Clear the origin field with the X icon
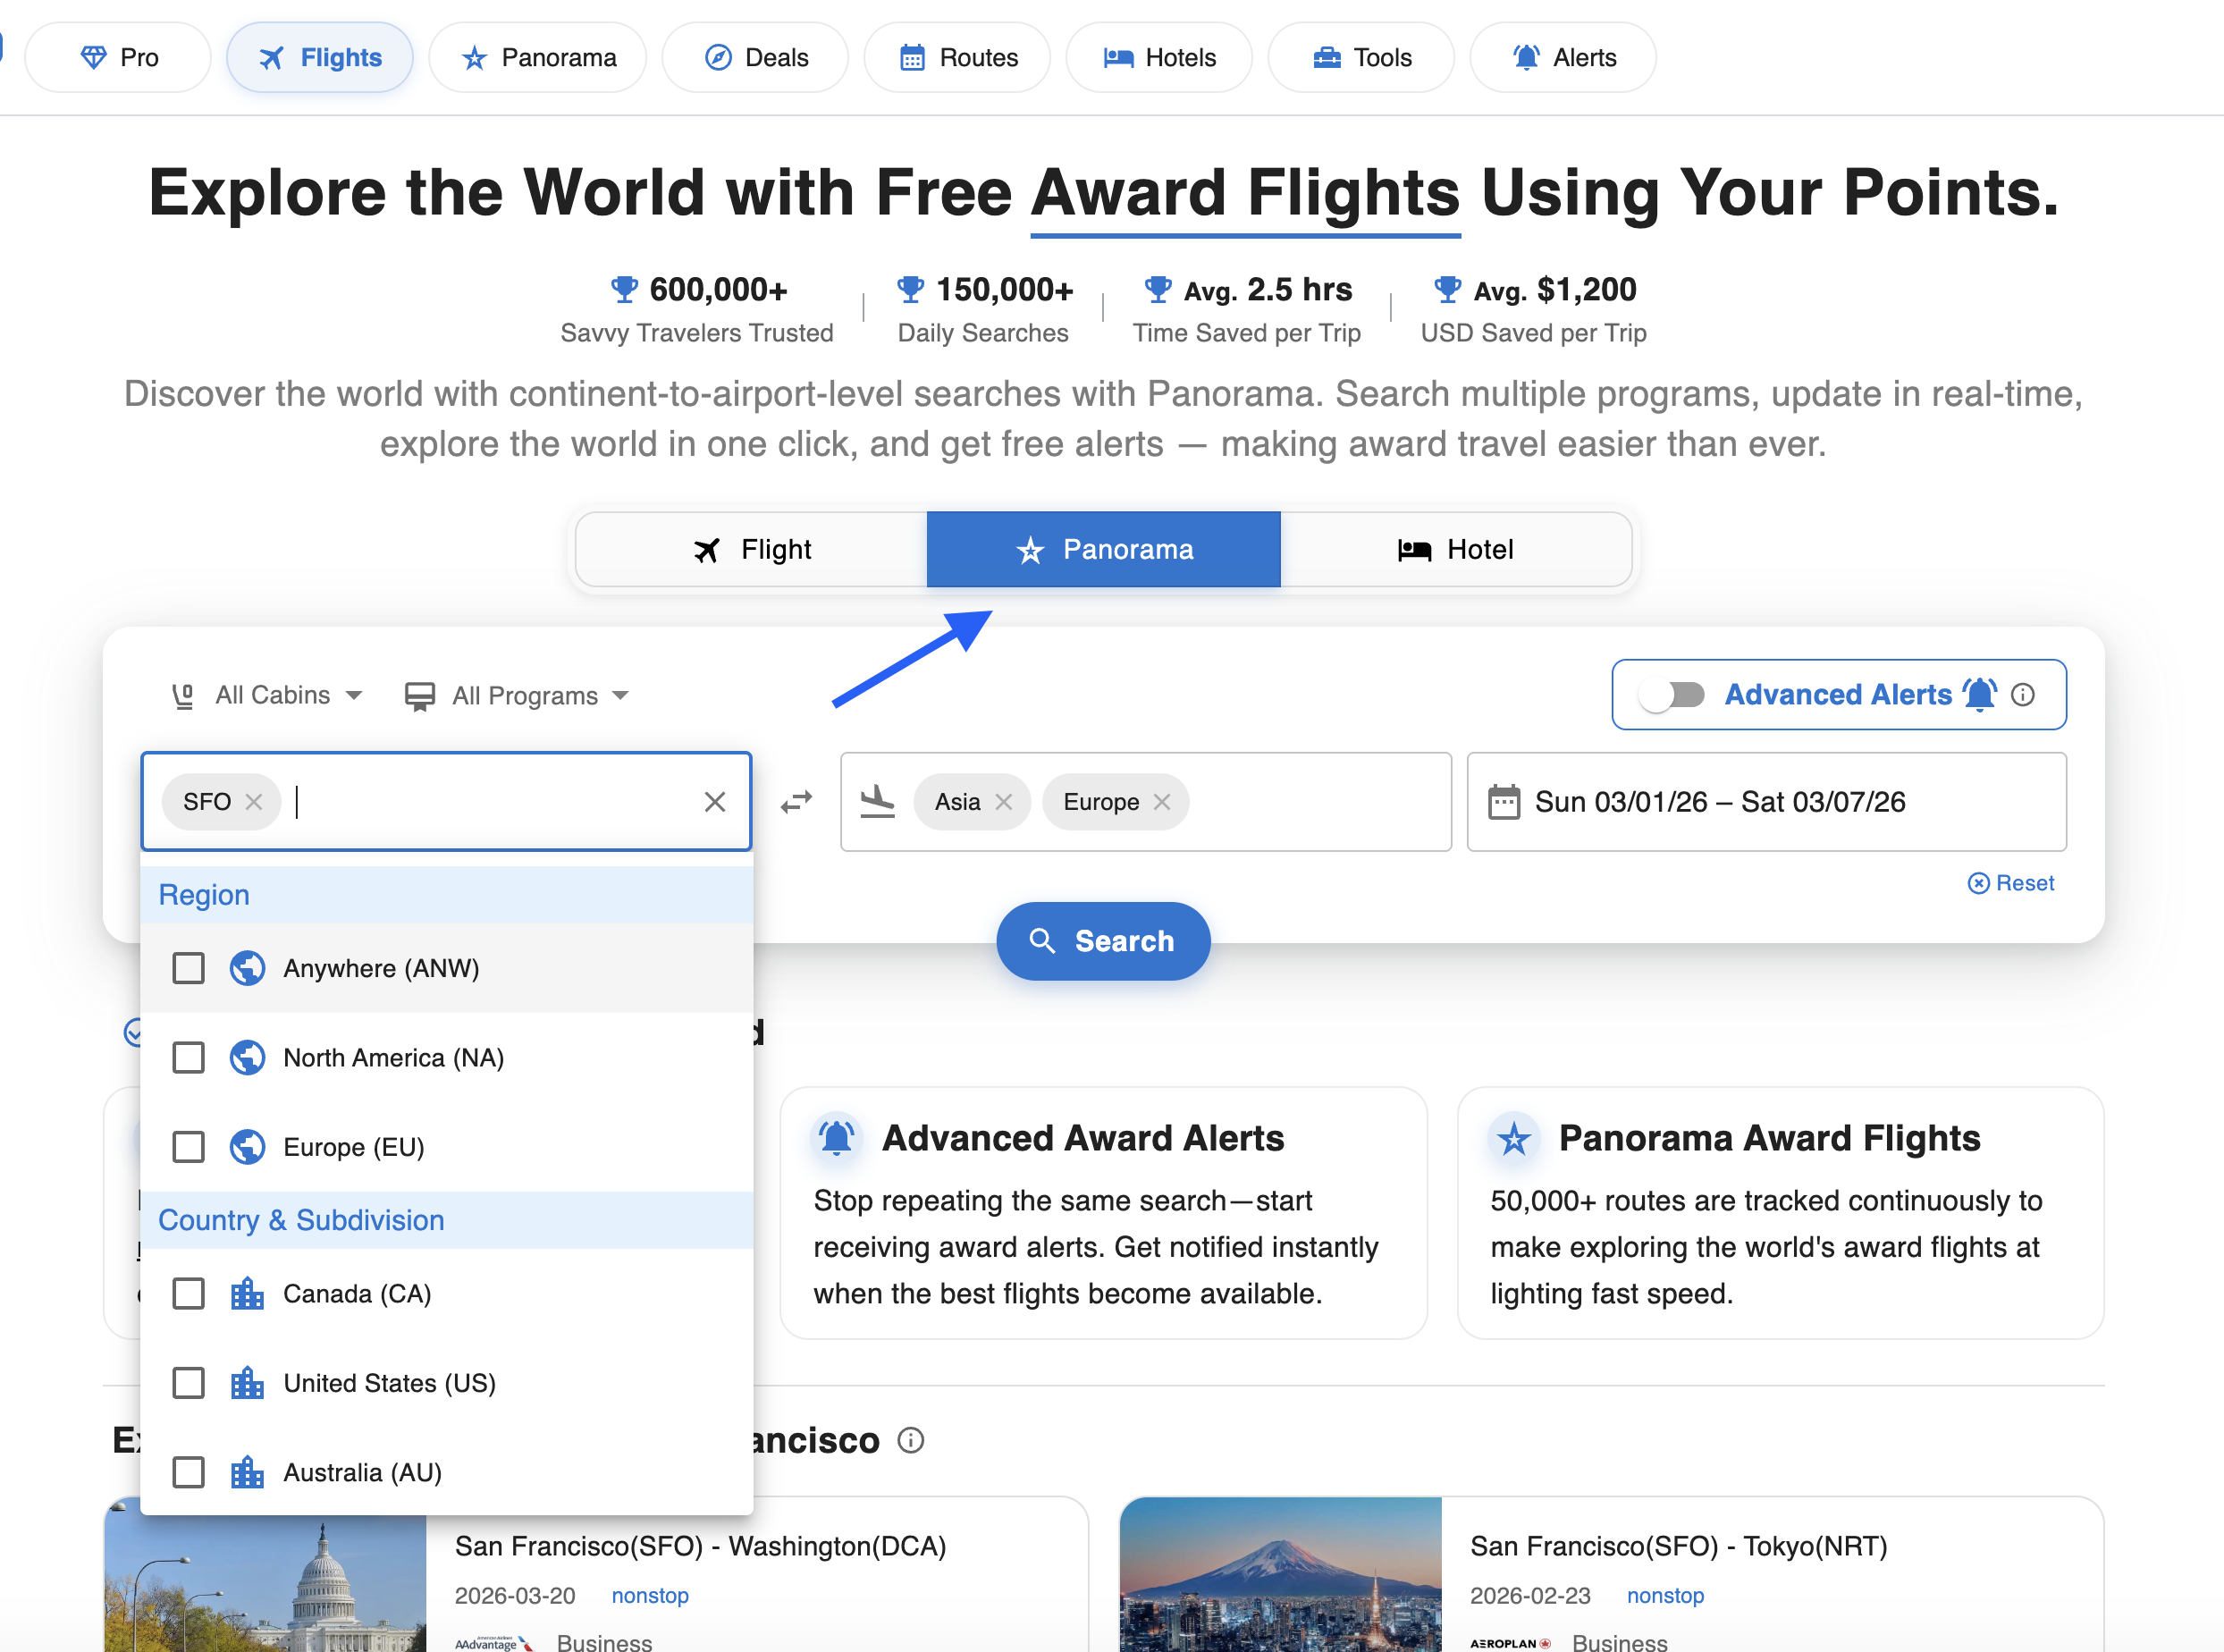 pyautogui.click(x=714, y=802)
